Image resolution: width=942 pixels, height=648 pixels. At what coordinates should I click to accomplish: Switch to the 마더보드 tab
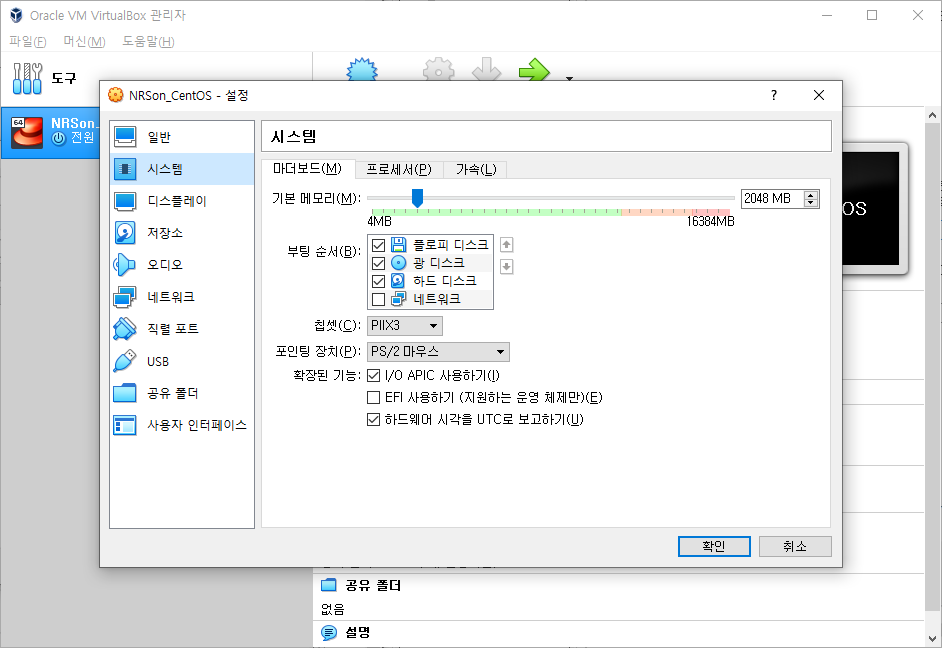coord(308,169)
